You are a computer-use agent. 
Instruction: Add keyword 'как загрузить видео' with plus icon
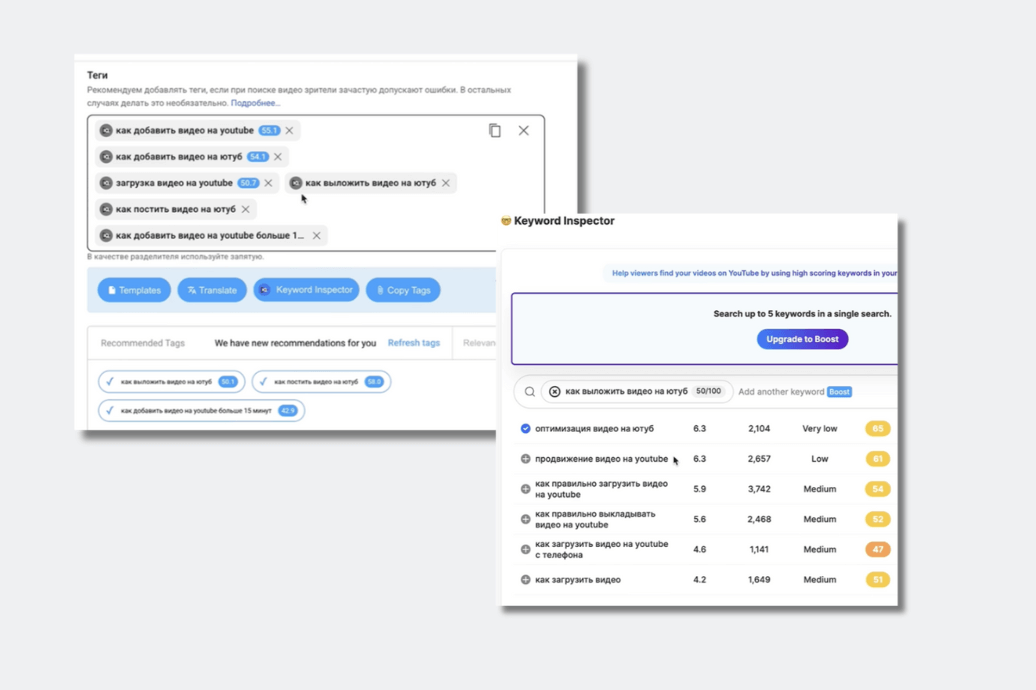click(x=525, y=580)
